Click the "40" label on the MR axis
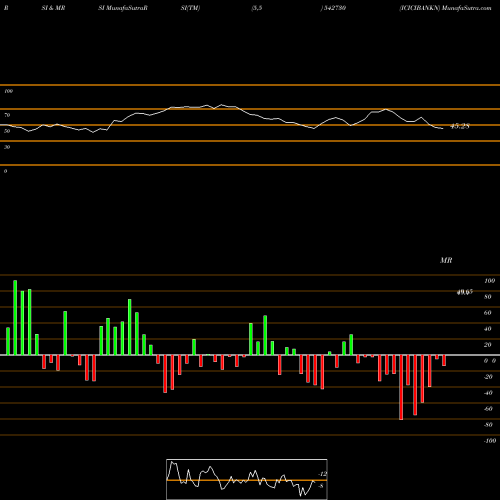 click(488, 329)
